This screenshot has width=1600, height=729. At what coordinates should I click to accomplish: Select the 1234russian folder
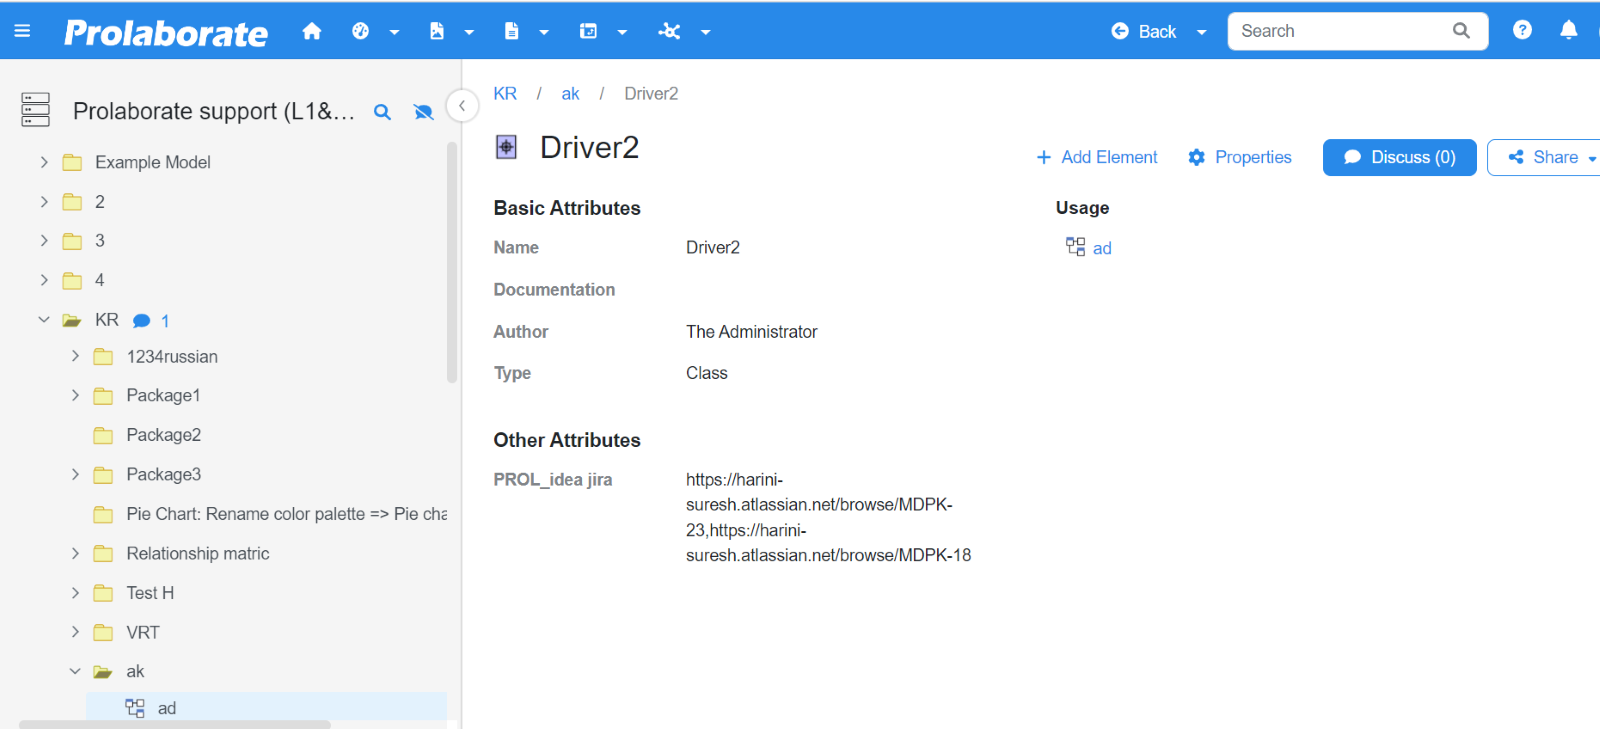[x=172, y=356]
